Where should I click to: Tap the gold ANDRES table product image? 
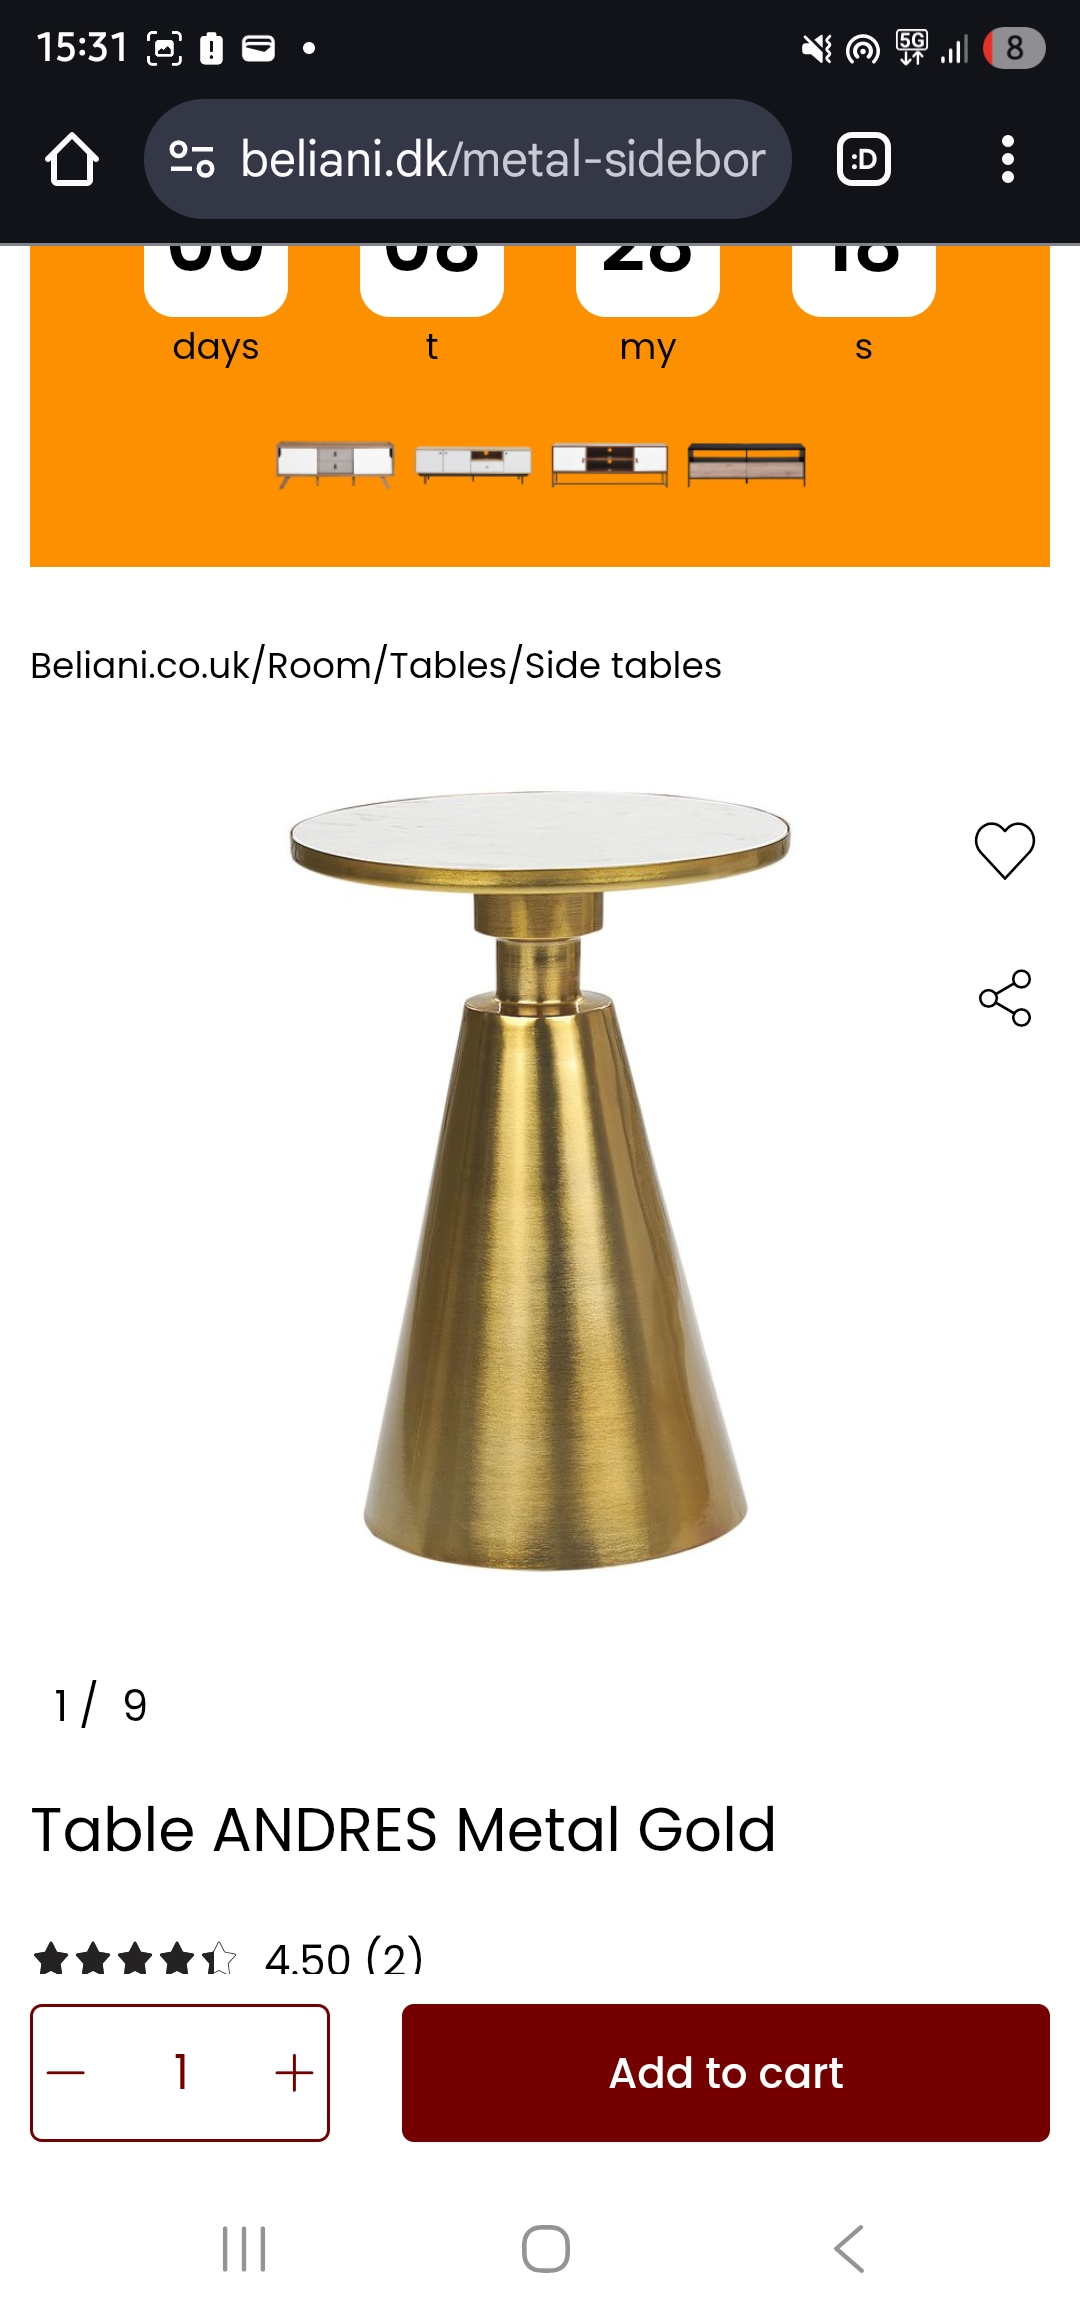click(540, 1180)
